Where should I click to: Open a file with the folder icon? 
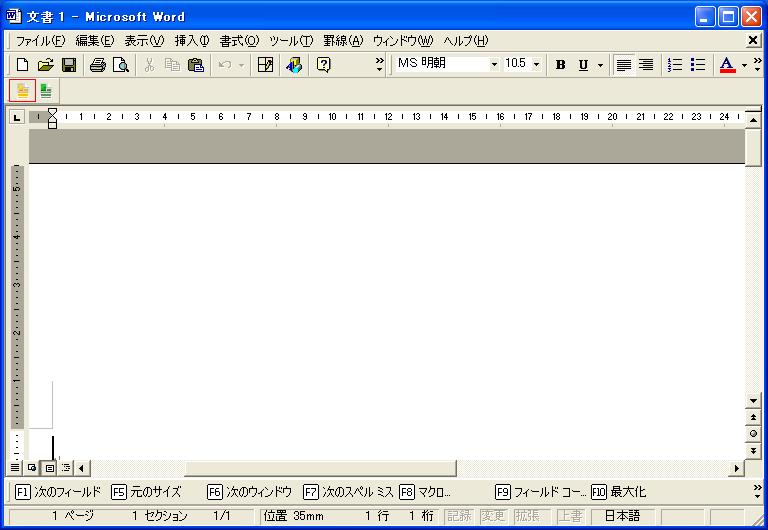coord(46,65)
